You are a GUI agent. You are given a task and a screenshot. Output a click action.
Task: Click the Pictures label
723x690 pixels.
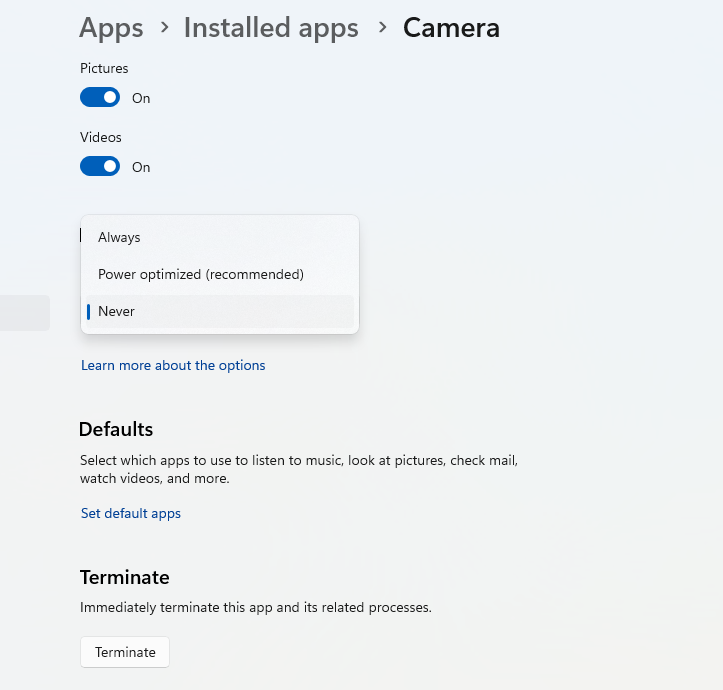pos(104,68)
